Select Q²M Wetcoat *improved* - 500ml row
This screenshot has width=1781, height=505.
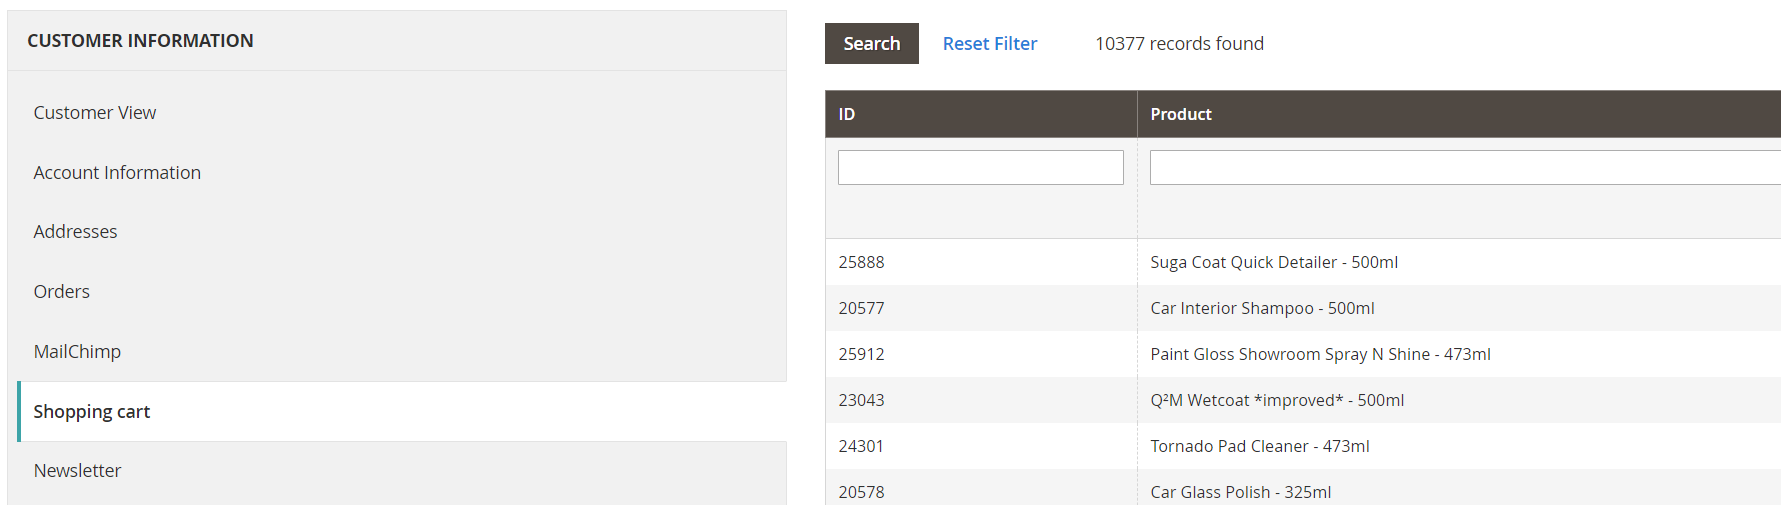pyautogui.click(x=1303, y=400)
